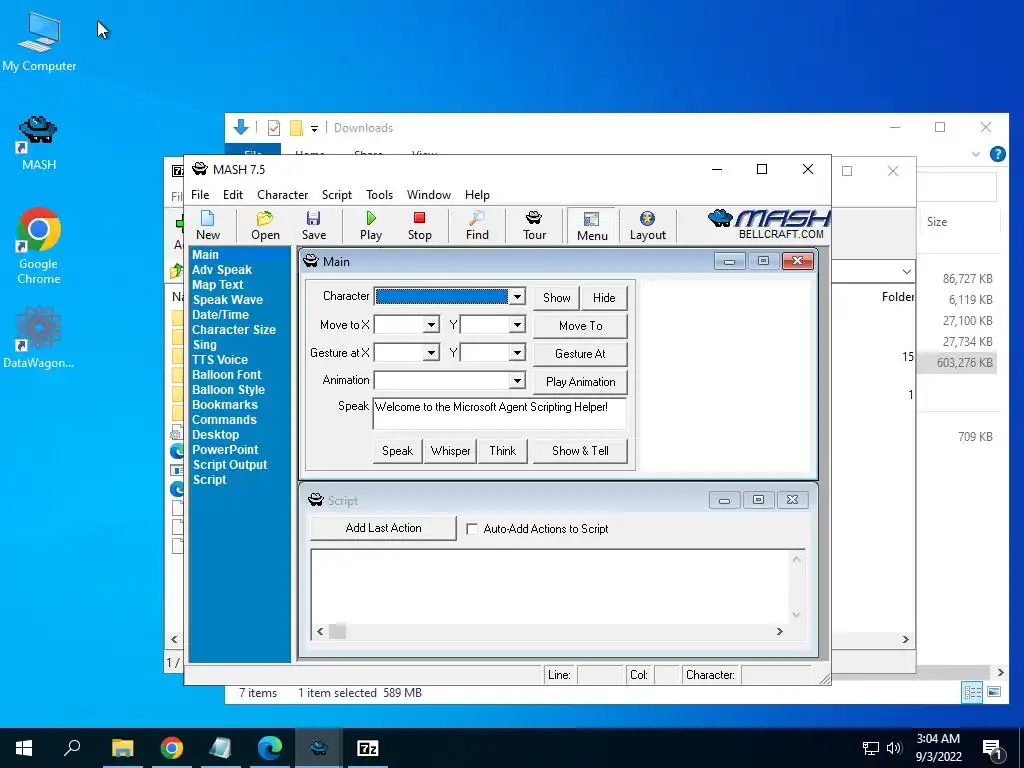Click Size column header in Downloads
This screenshot has height=768, width=1024.
click(x=936, y=221)
